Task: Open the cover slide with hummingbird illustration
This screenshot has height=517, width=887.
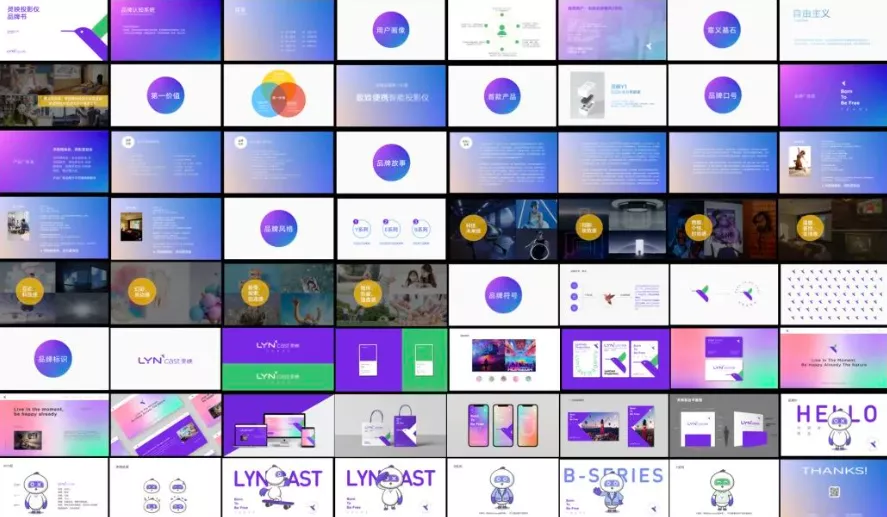Action: [54, 30]
